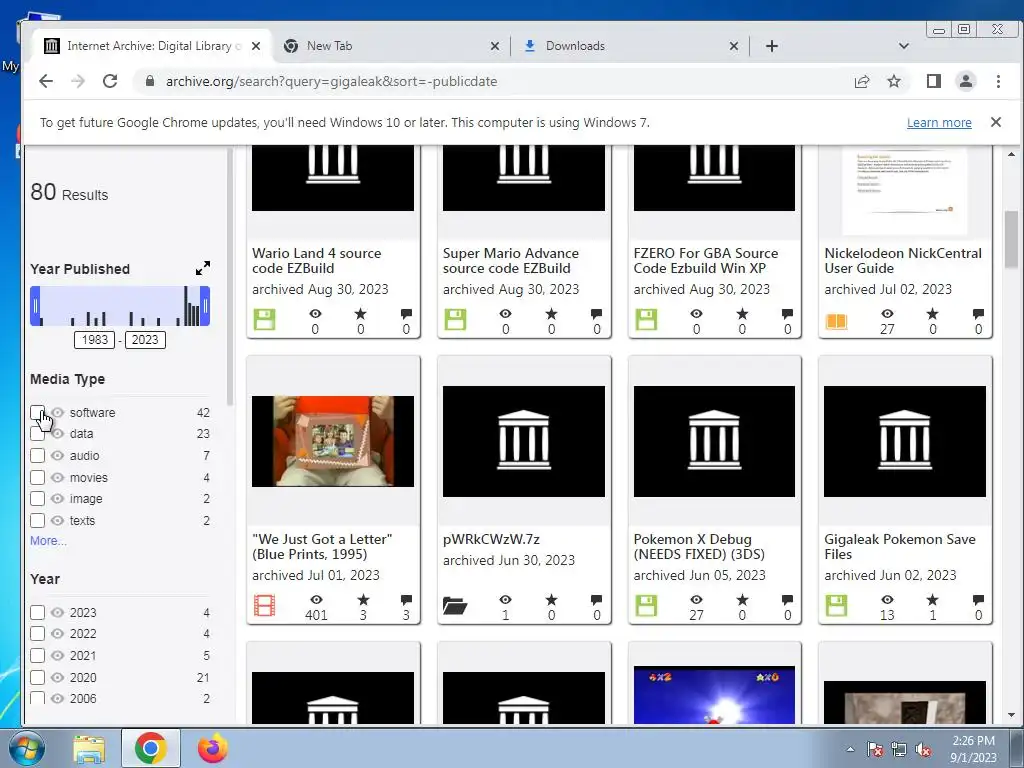Open Nickelodeon NickCentral User Guide title
This screenshot has height=768, width=1024.
[x=903, y=261]
